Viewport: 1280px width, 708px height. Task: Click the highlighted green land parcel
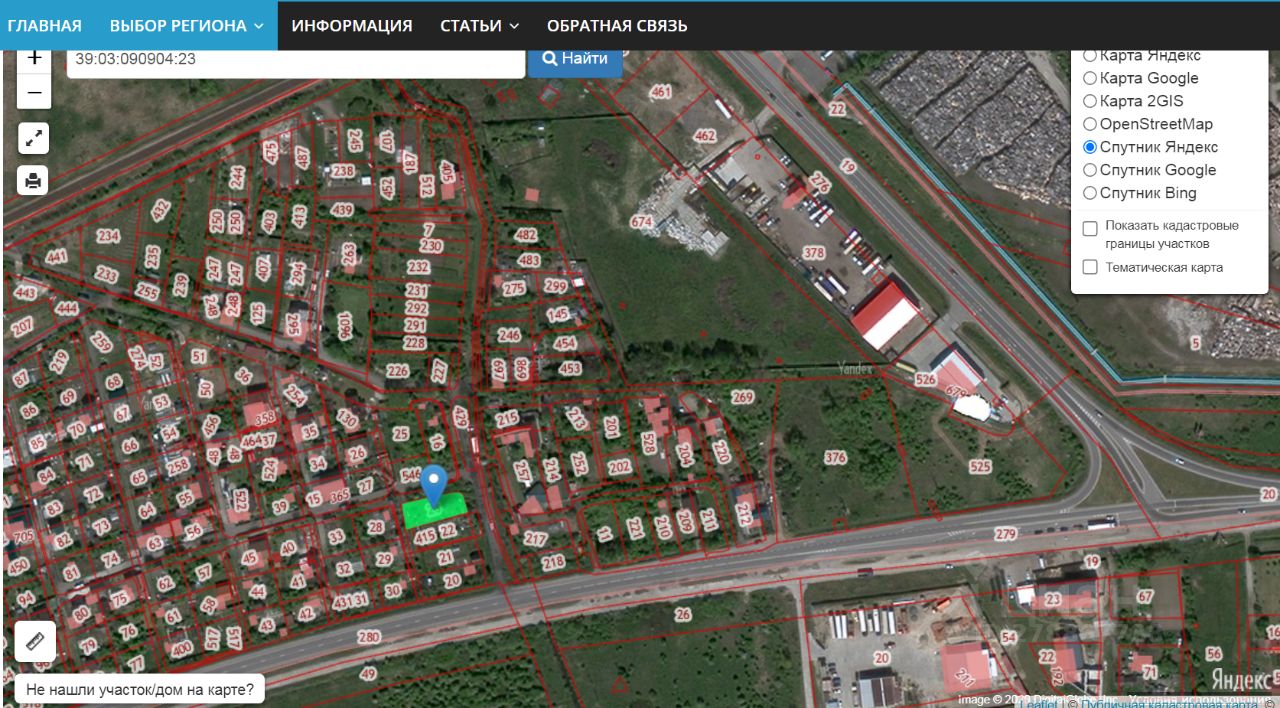pos(435,510)
